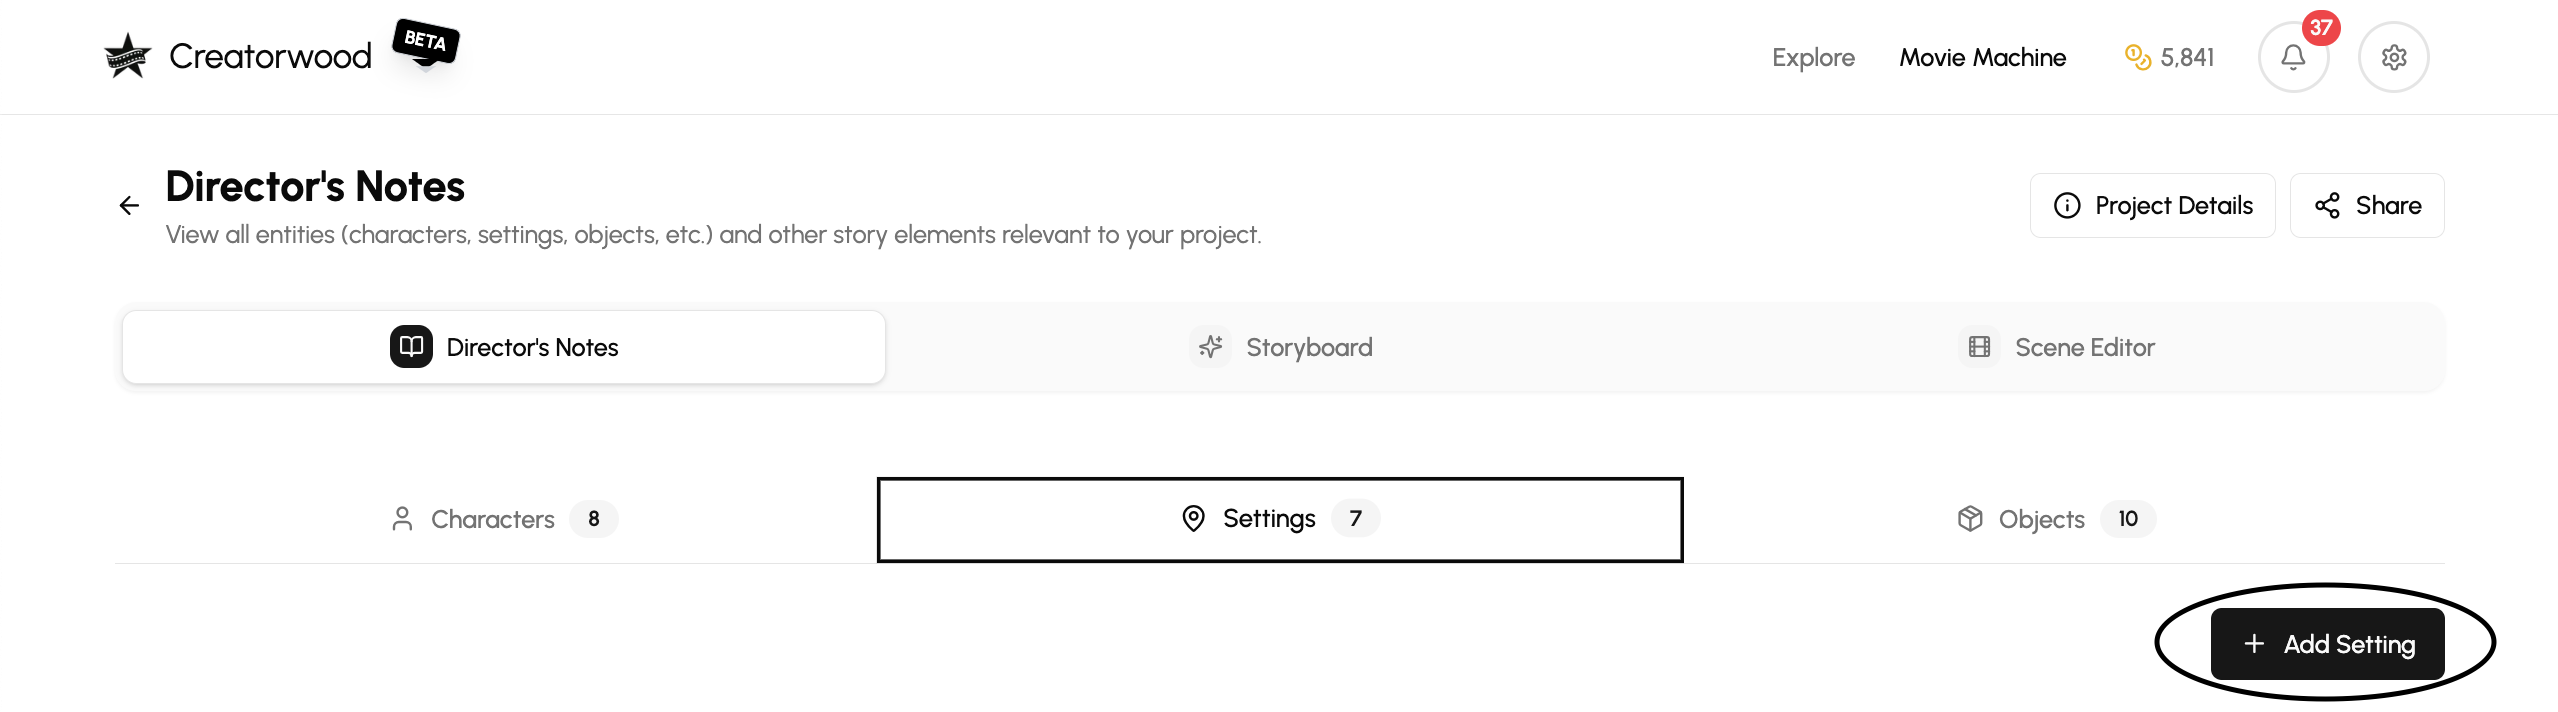Viewport: 2558px width, 712px height.
Task: Open the notifications bell
Action: 2293,57
